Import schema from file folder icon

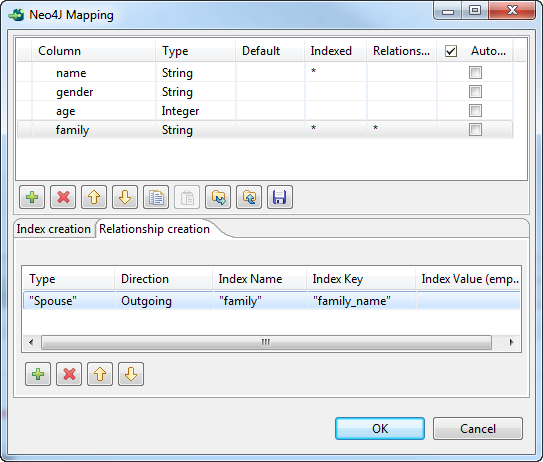(218, 197)
